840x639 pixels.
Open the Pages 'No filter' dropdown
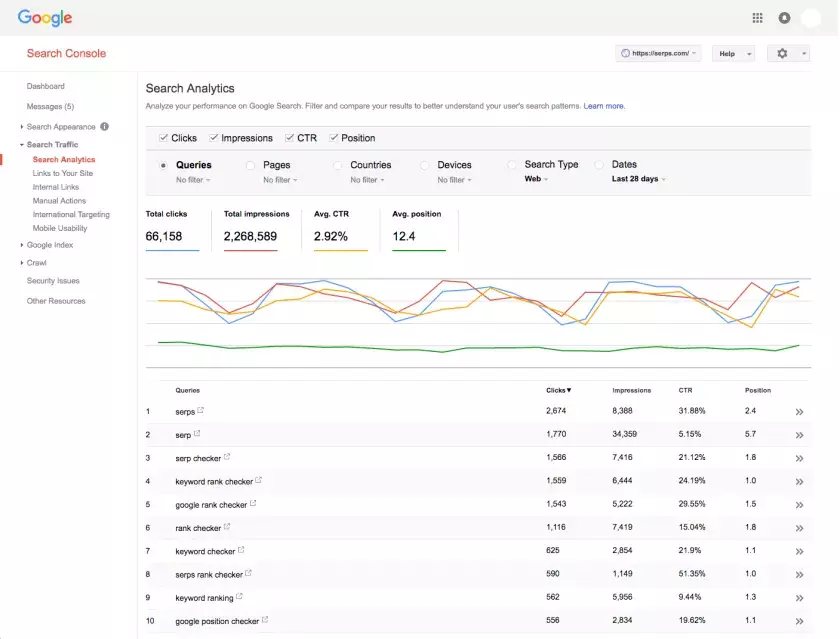(x=280, y=180)
